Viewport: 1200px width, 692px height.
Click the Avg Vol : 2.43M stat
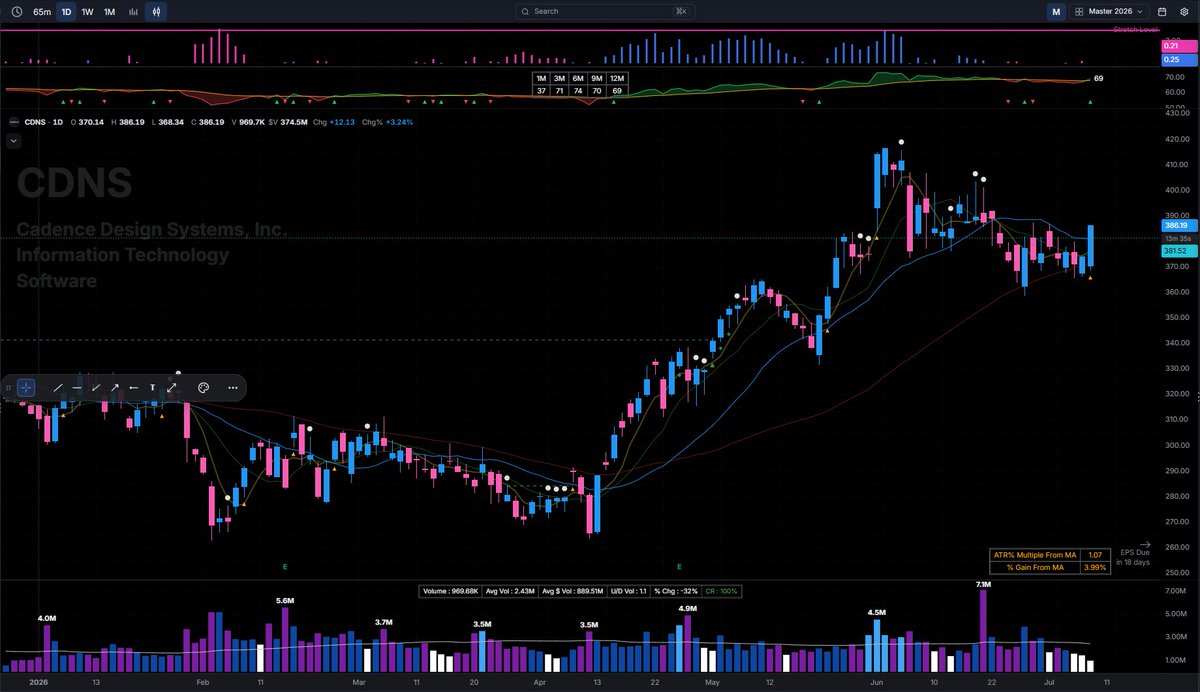509,591
